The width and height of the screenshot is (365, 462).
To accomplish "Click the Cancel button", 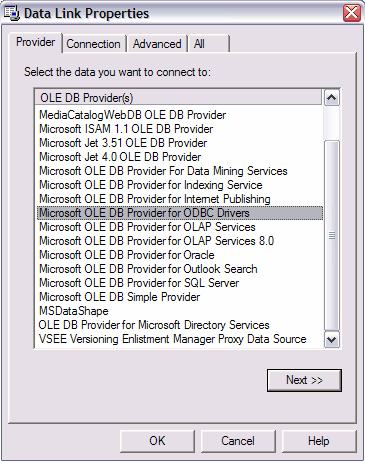I will pyautogui.click(x=238, y=441).
